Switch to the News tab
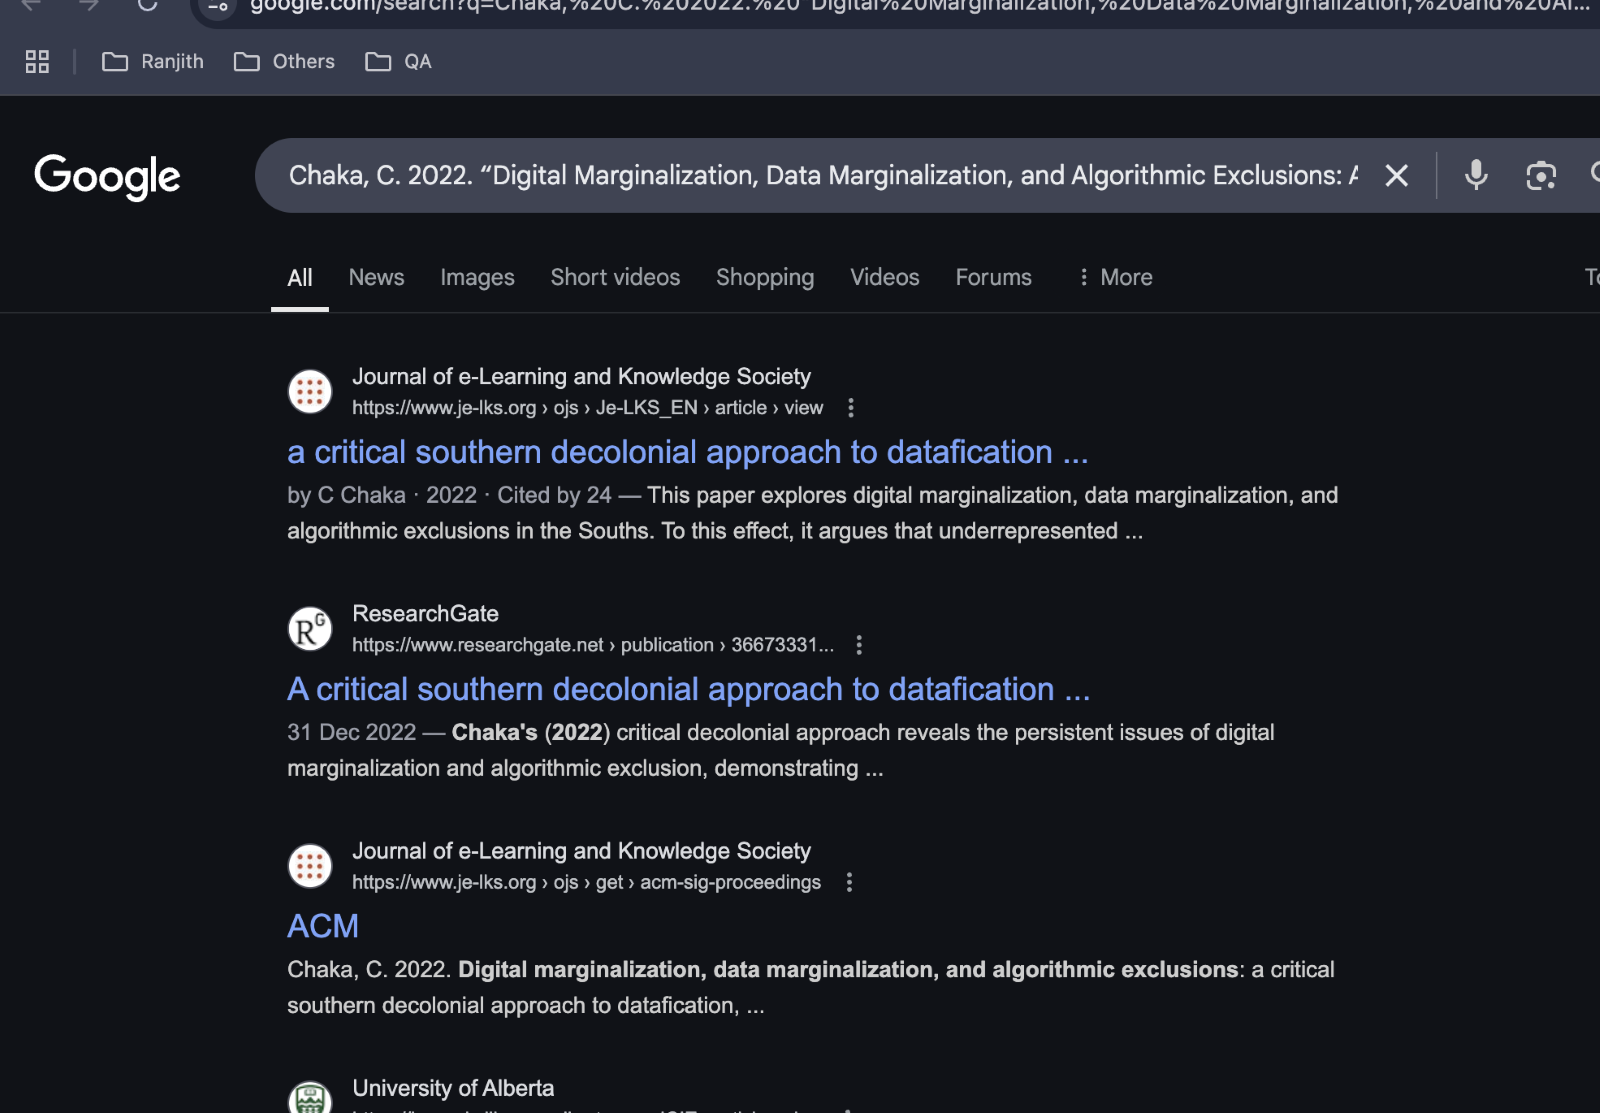Image resolution: width=1600 pixels, height=1113 pixels. point(377,278)
